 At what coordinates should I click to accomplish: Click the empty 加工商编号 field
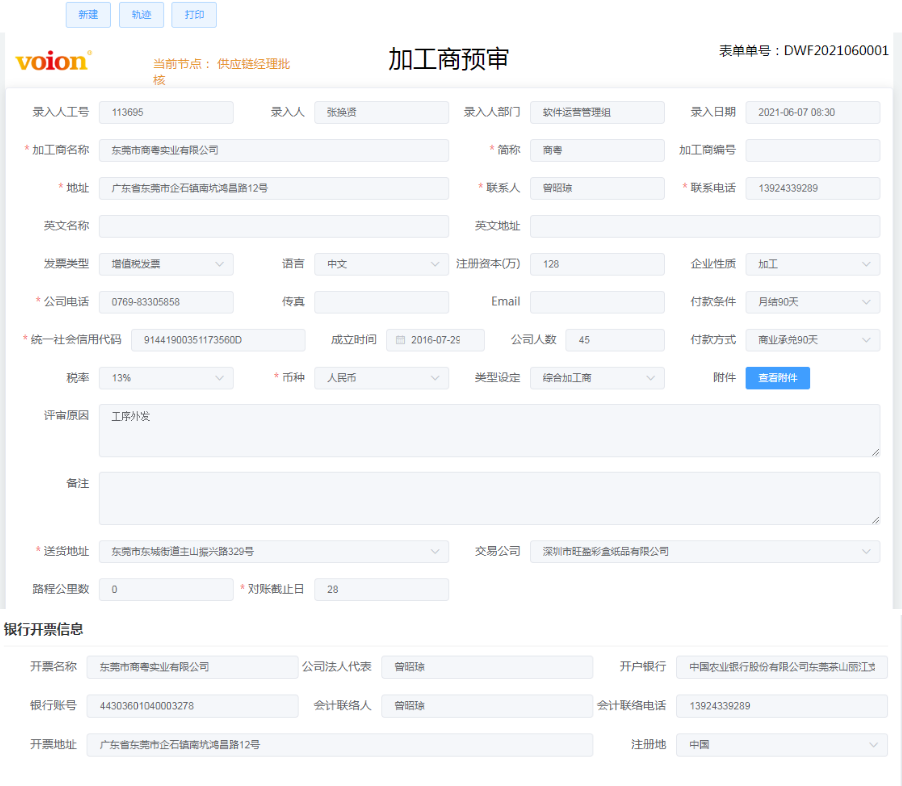pyautogui.click(x=813, y=150)
